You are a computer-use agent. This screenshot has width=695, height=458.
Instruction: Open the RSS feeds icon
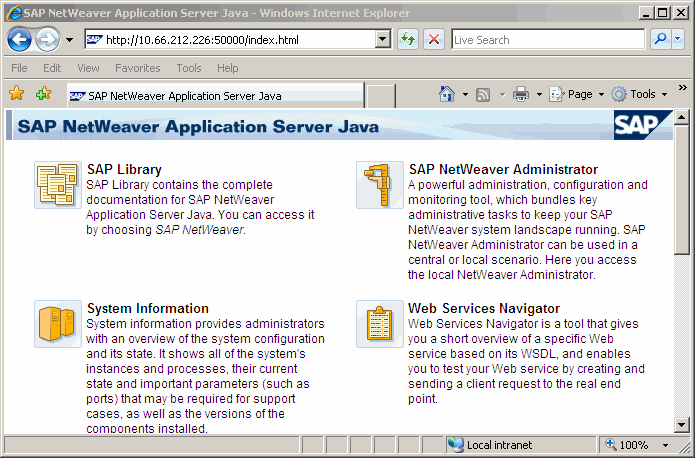coord(483,94)
